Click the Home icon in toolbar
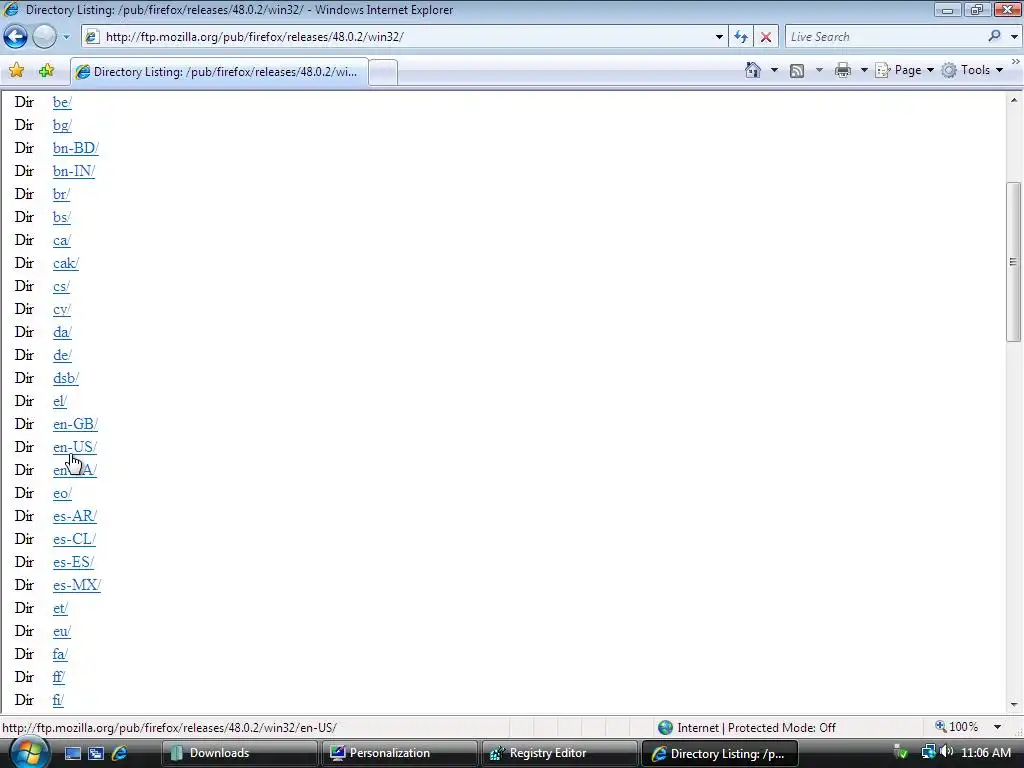The image size is (1024, 768). coord(753,70)
